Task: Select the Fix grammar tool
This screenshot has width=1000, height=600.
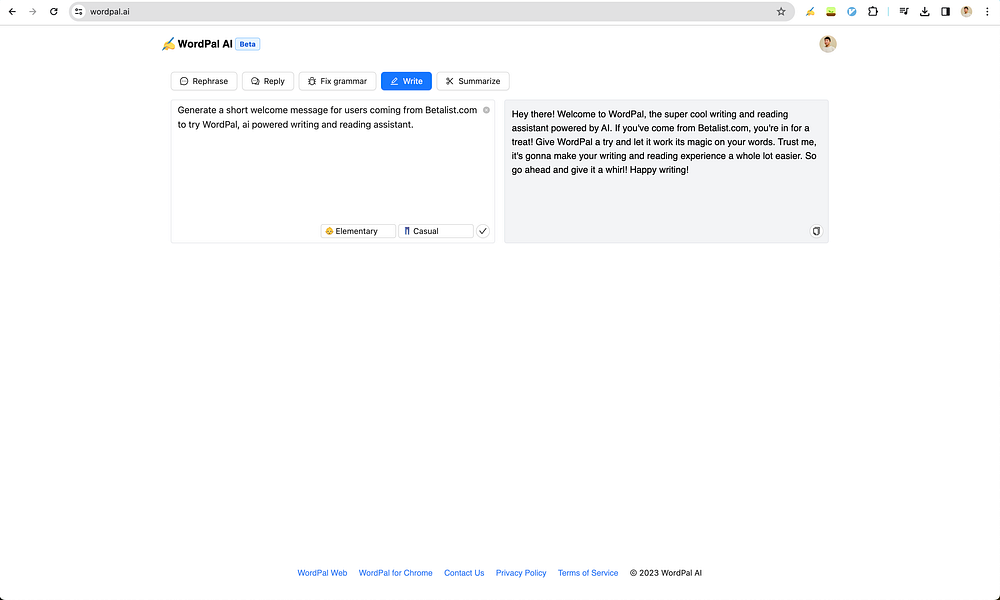Action: click(x=336, y=81)
